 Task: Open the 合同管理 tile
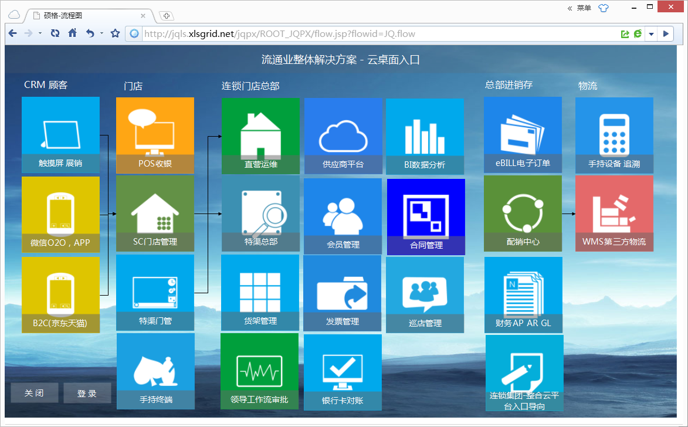point(426,216)
